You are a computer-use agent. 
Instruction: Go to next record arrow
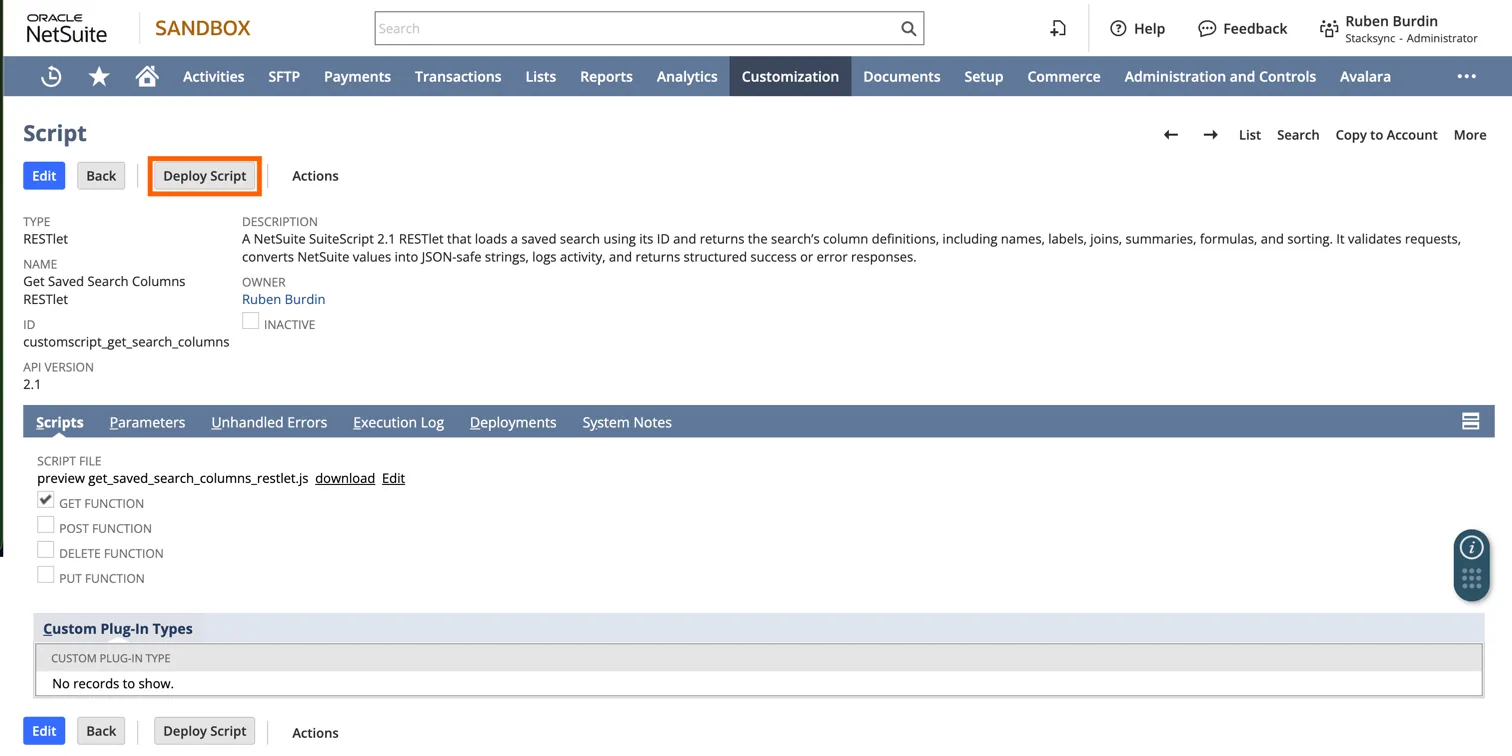tap(1210, 135)
